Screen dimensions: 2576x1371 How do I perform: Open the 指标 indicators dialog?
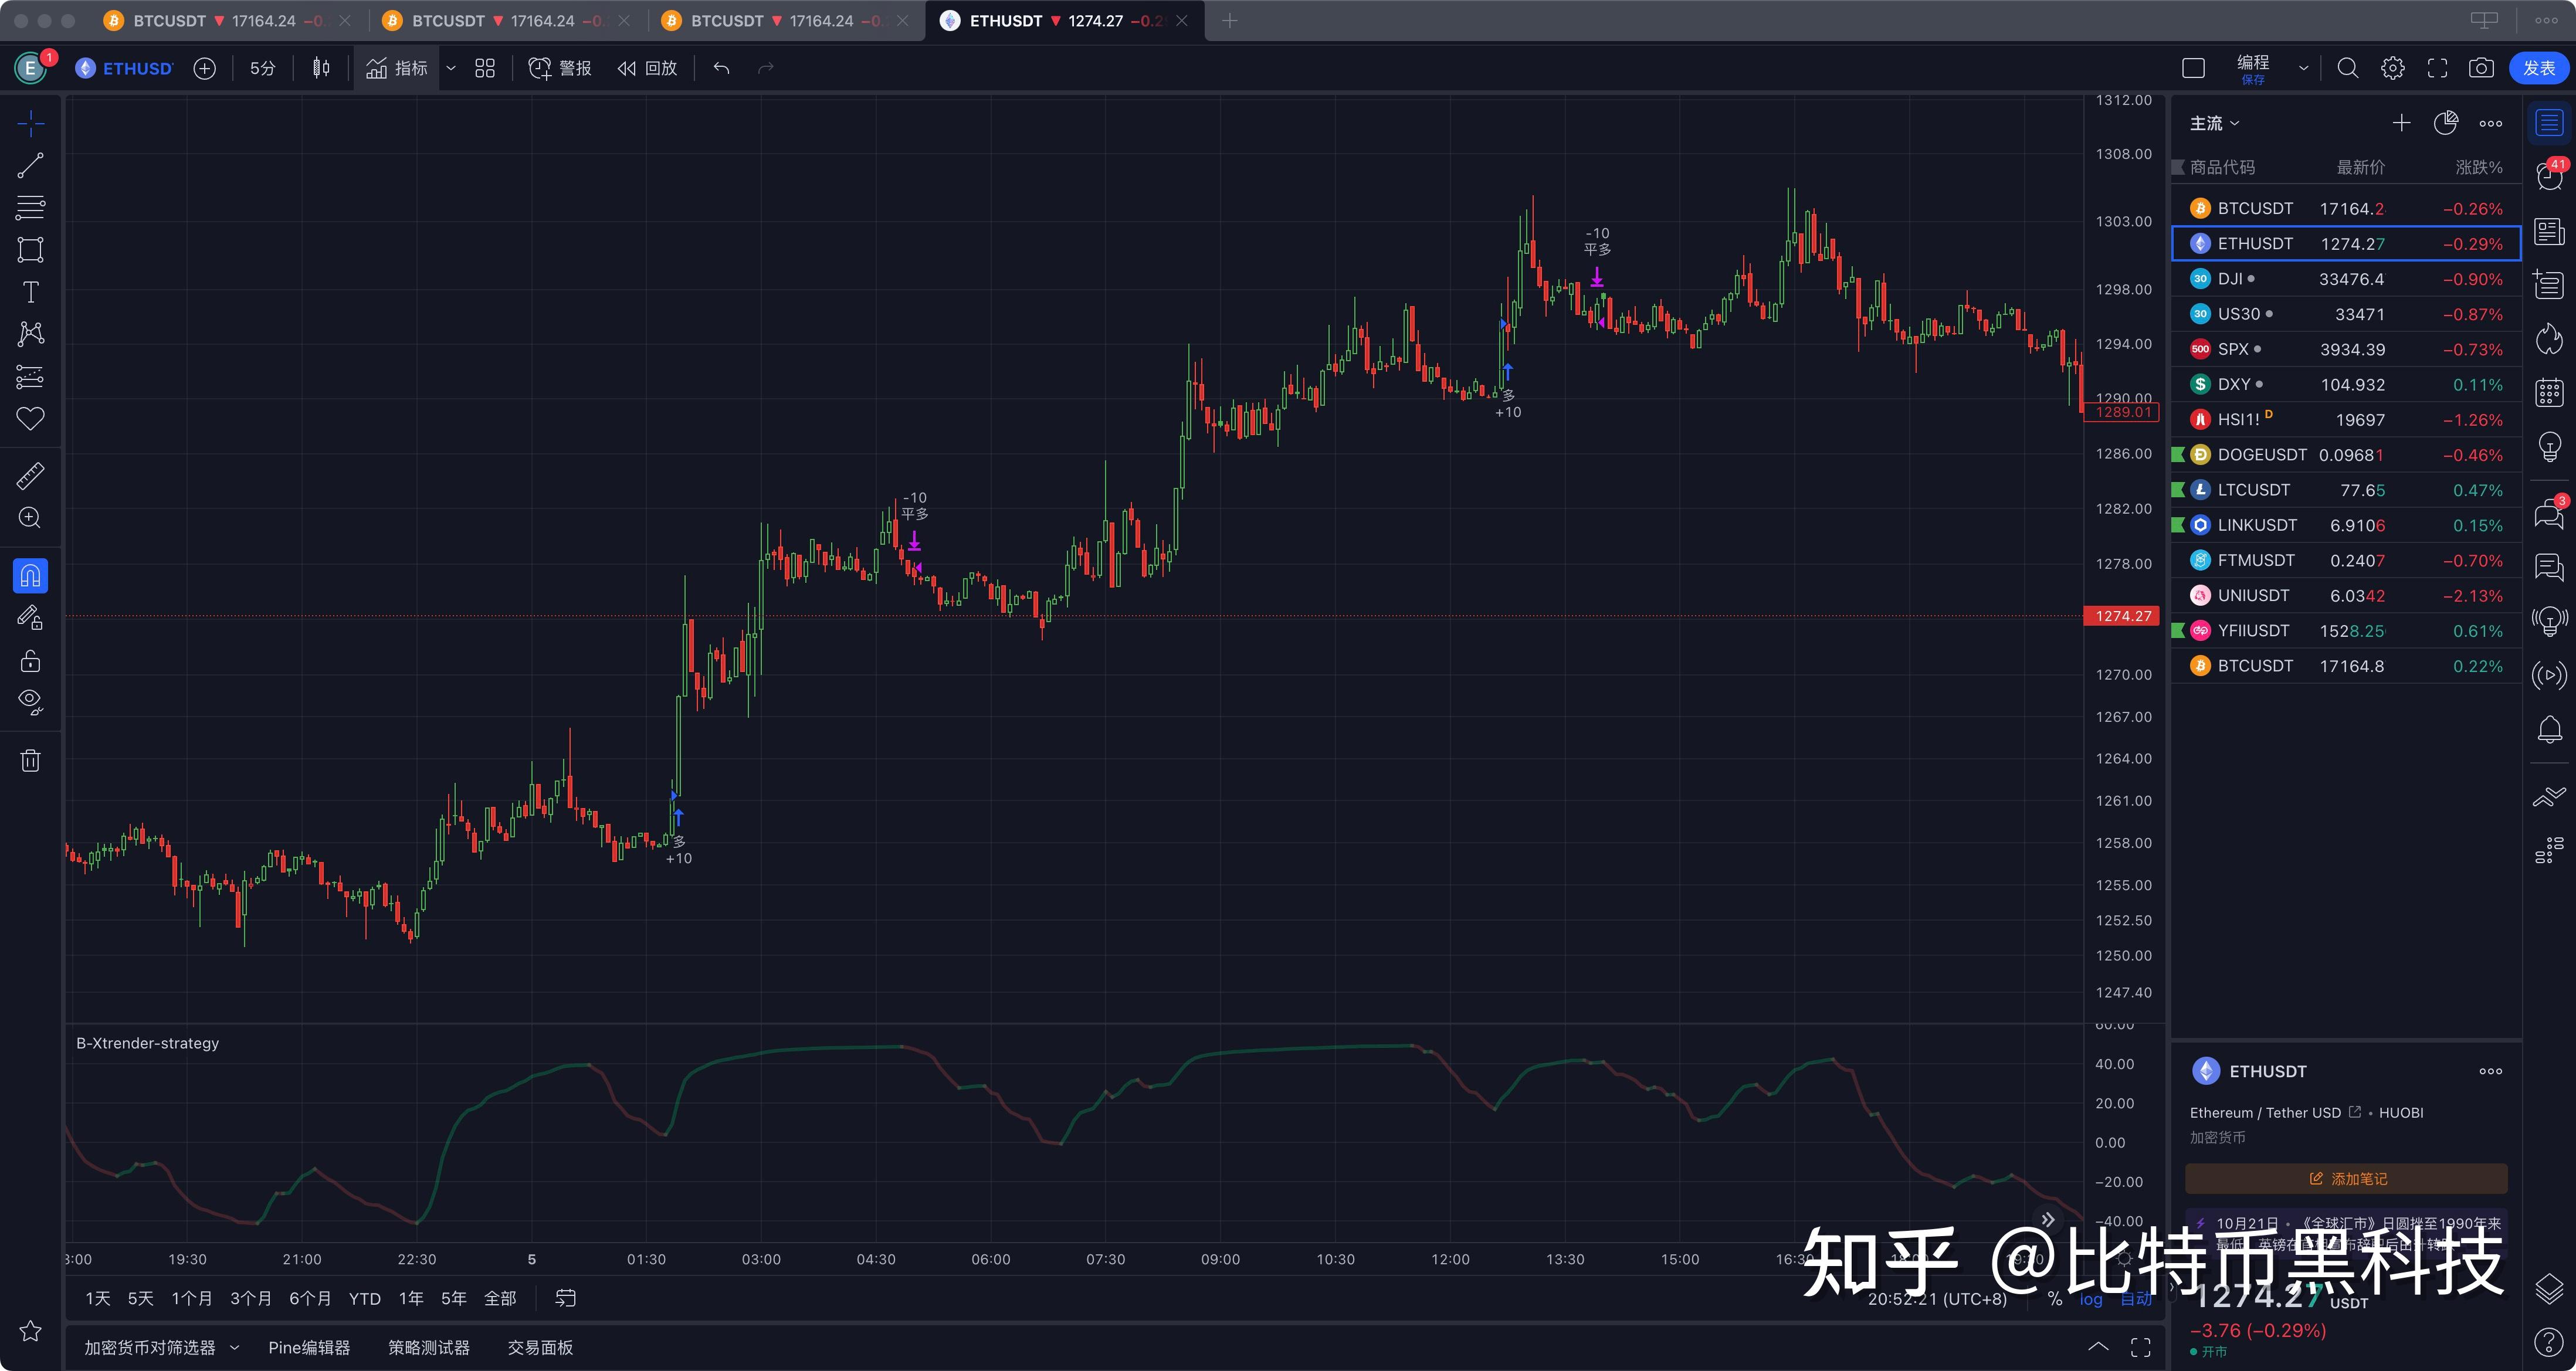coord(397,68)
